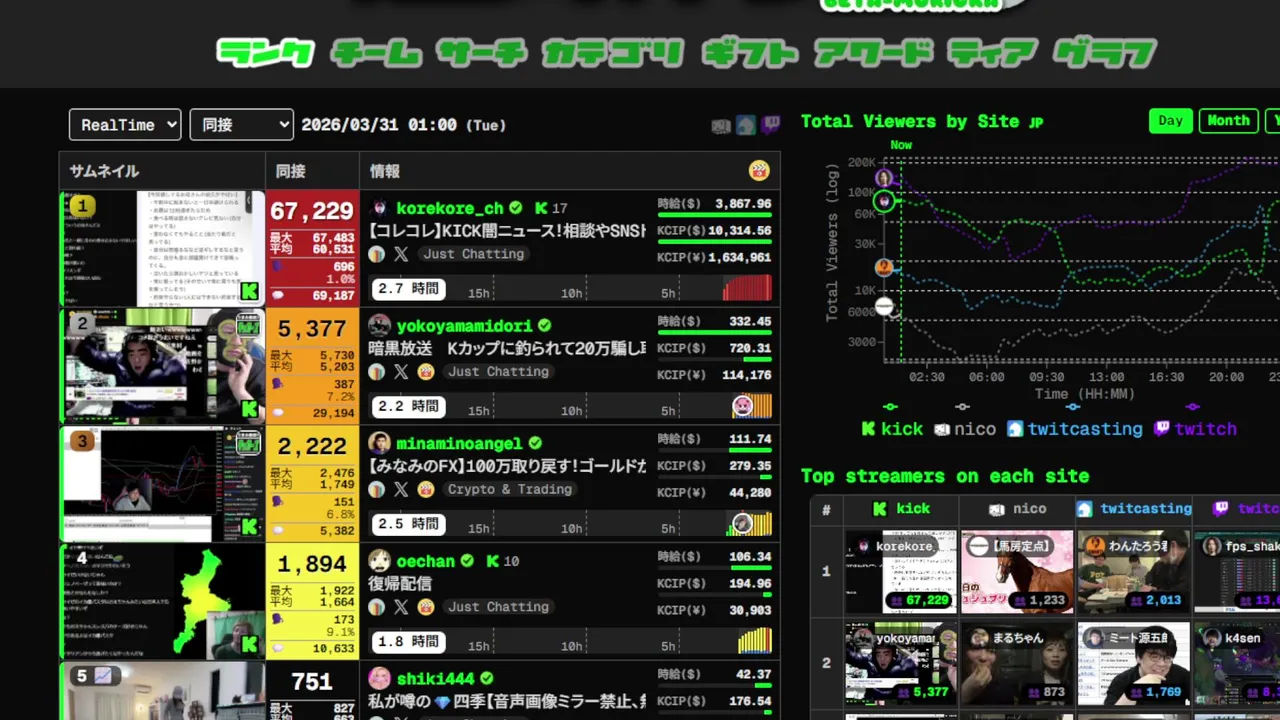Toggle kick series in chart legend
Viewport: 1280px width, 720px height.
(892, 428)
